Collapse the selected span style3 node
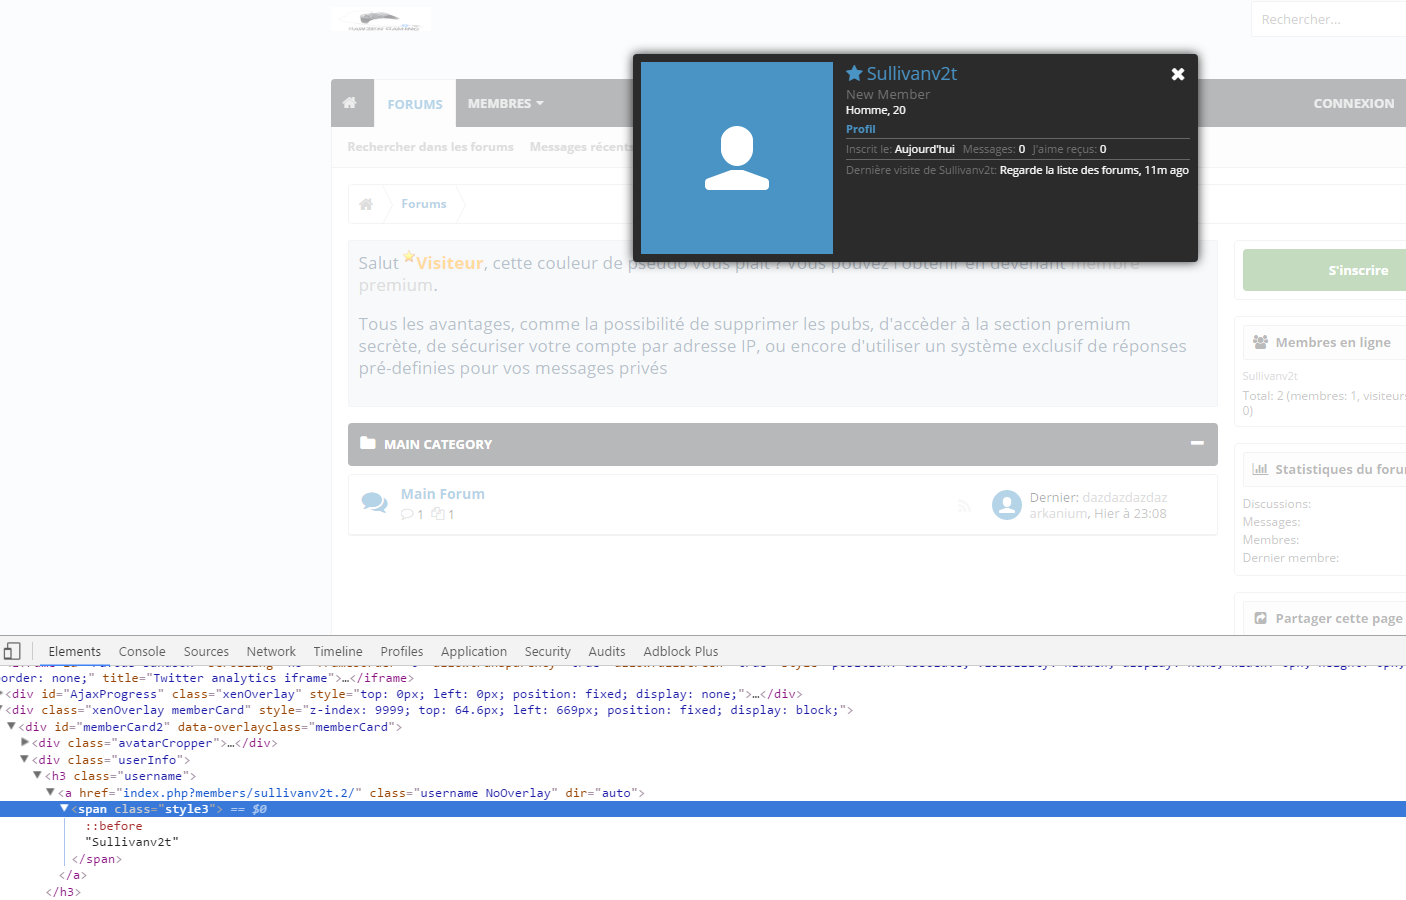This screenshot has height=900, width=1406. [x=65, y=808]
